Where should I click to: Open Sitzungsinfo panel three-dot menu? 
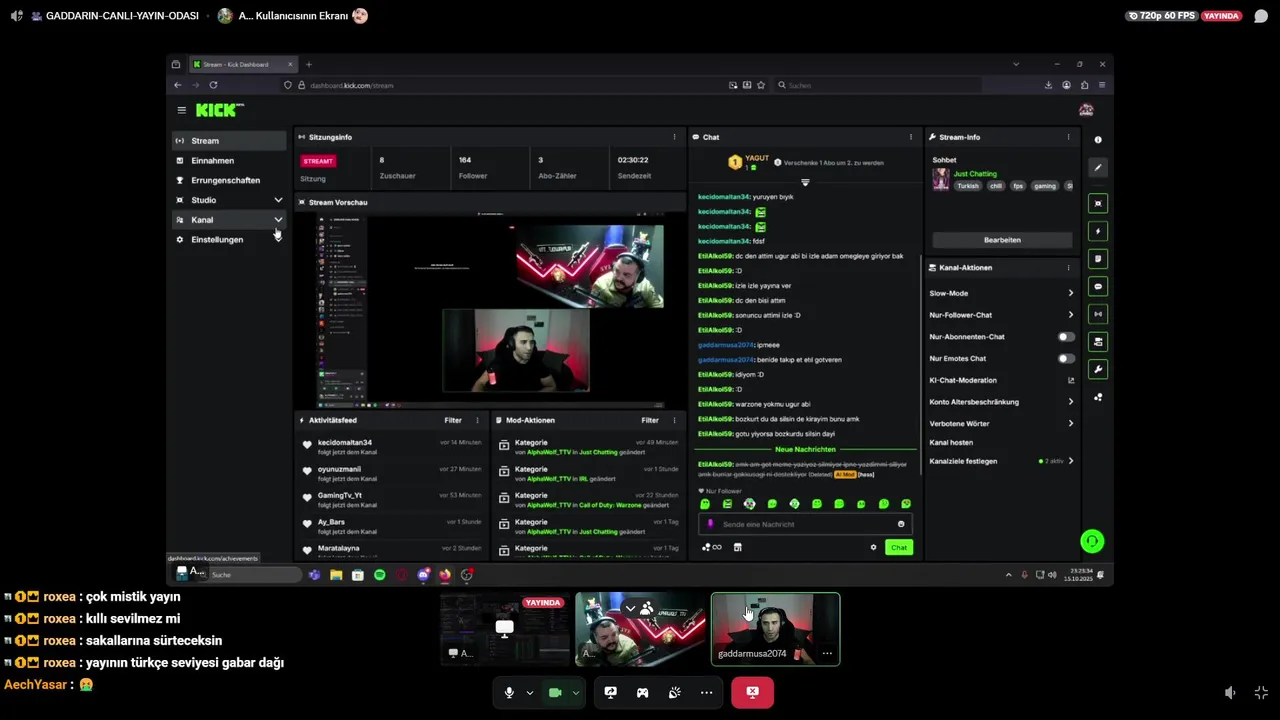click(x=674, y=137)
